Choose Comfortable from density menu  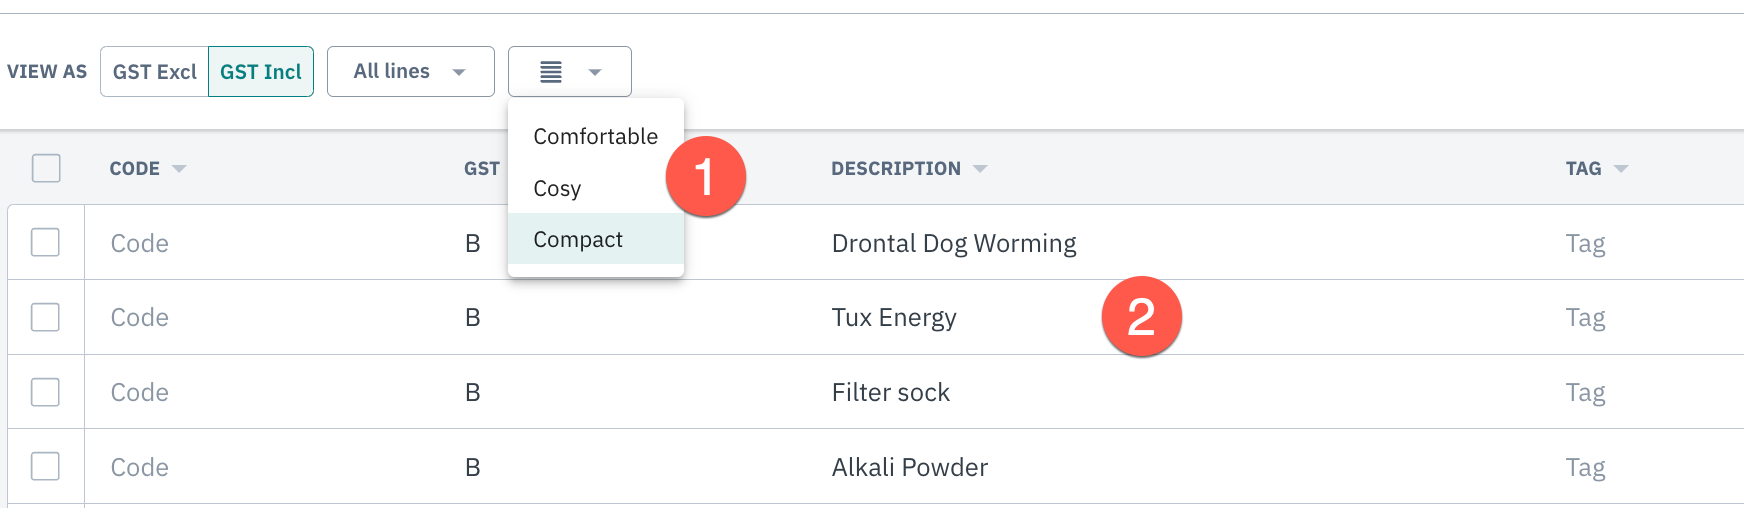pos(596,136)
